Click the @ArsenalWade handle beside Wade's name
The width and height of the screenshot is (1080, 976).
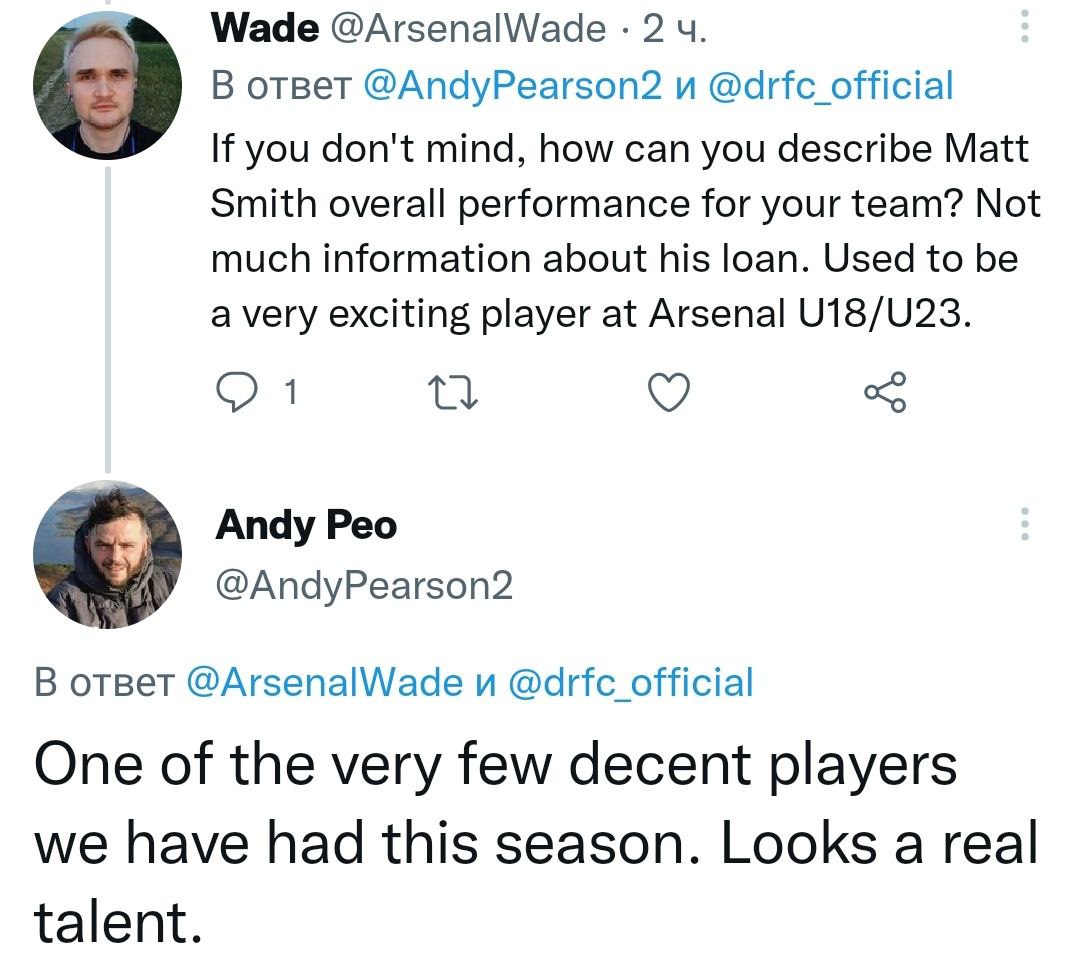[466, 30]
